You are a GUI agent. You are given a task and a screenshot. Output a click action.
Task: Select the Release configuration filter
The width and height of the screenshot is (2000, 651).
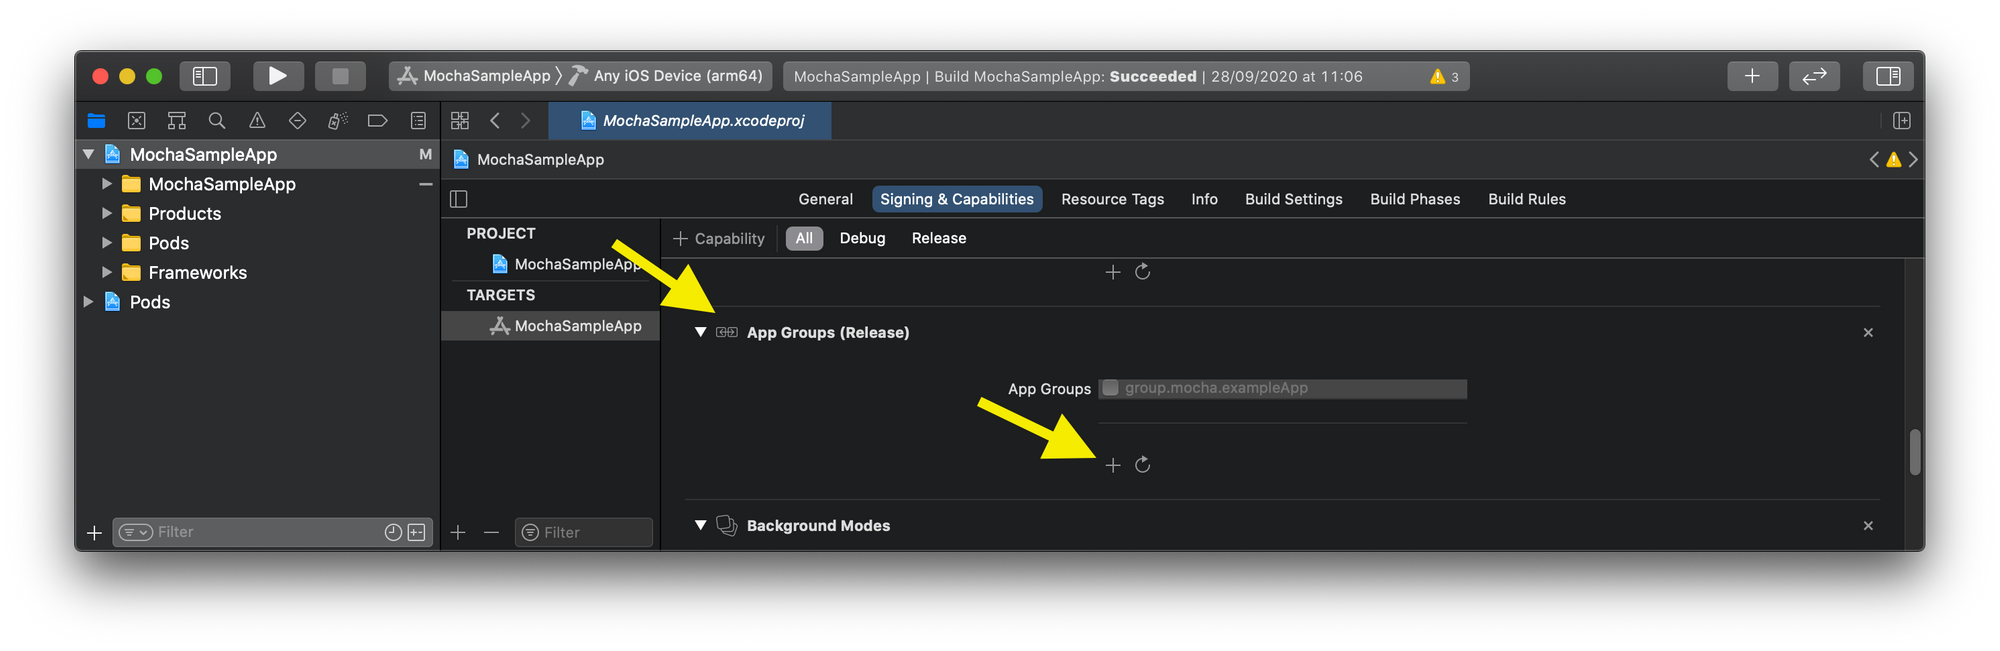coord(939,239)
